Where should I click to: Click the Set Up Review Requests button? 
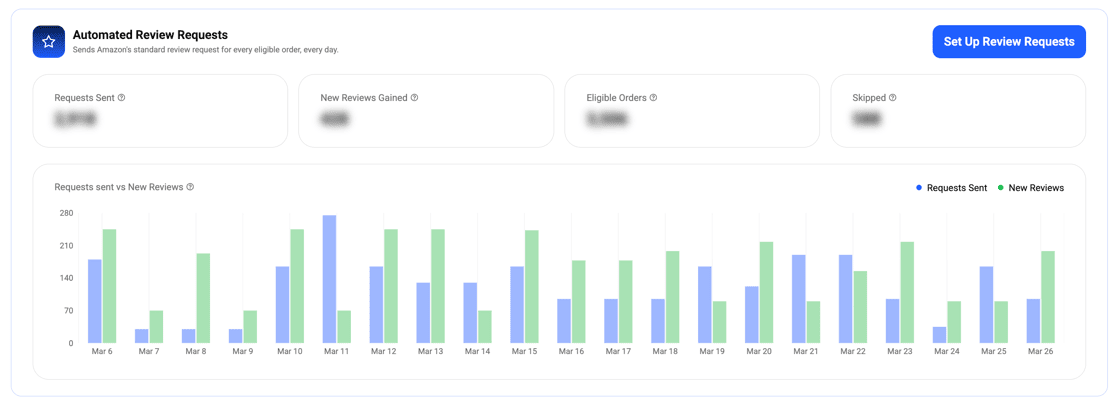pyautogui.click(x=1009, y=41)
